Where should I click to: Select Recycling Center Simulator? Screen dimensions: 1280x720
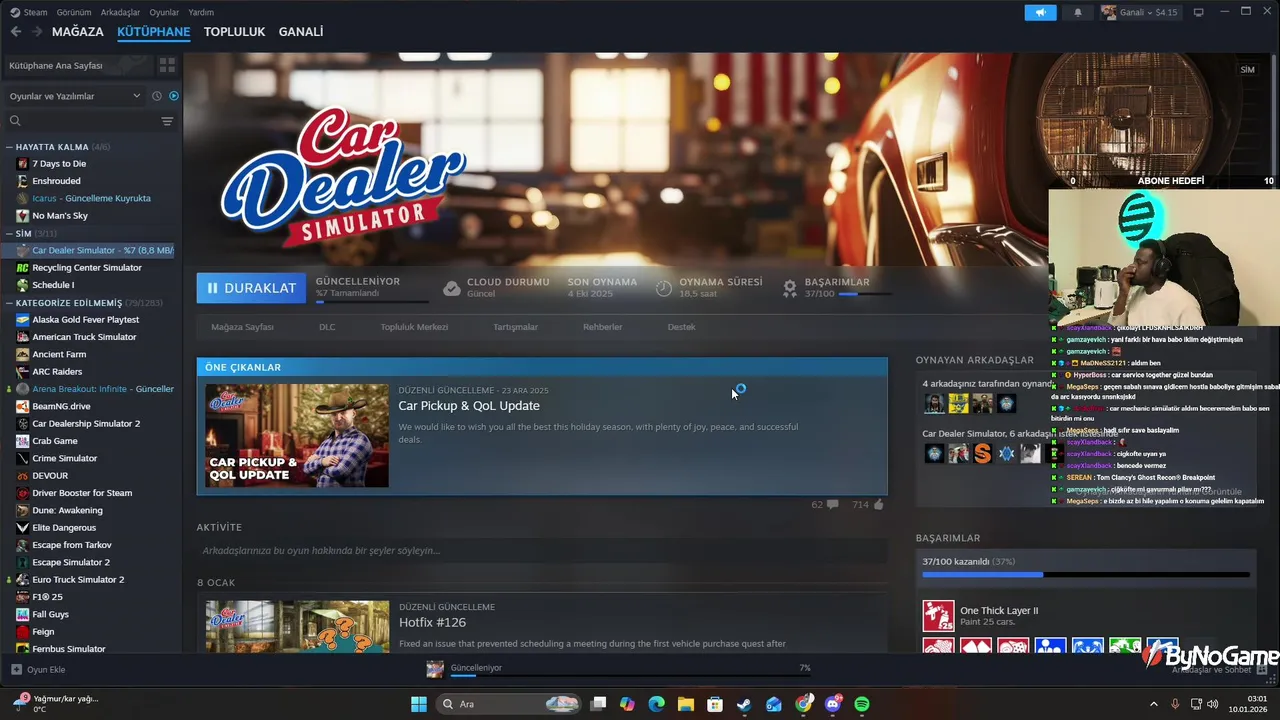[87, 268]
